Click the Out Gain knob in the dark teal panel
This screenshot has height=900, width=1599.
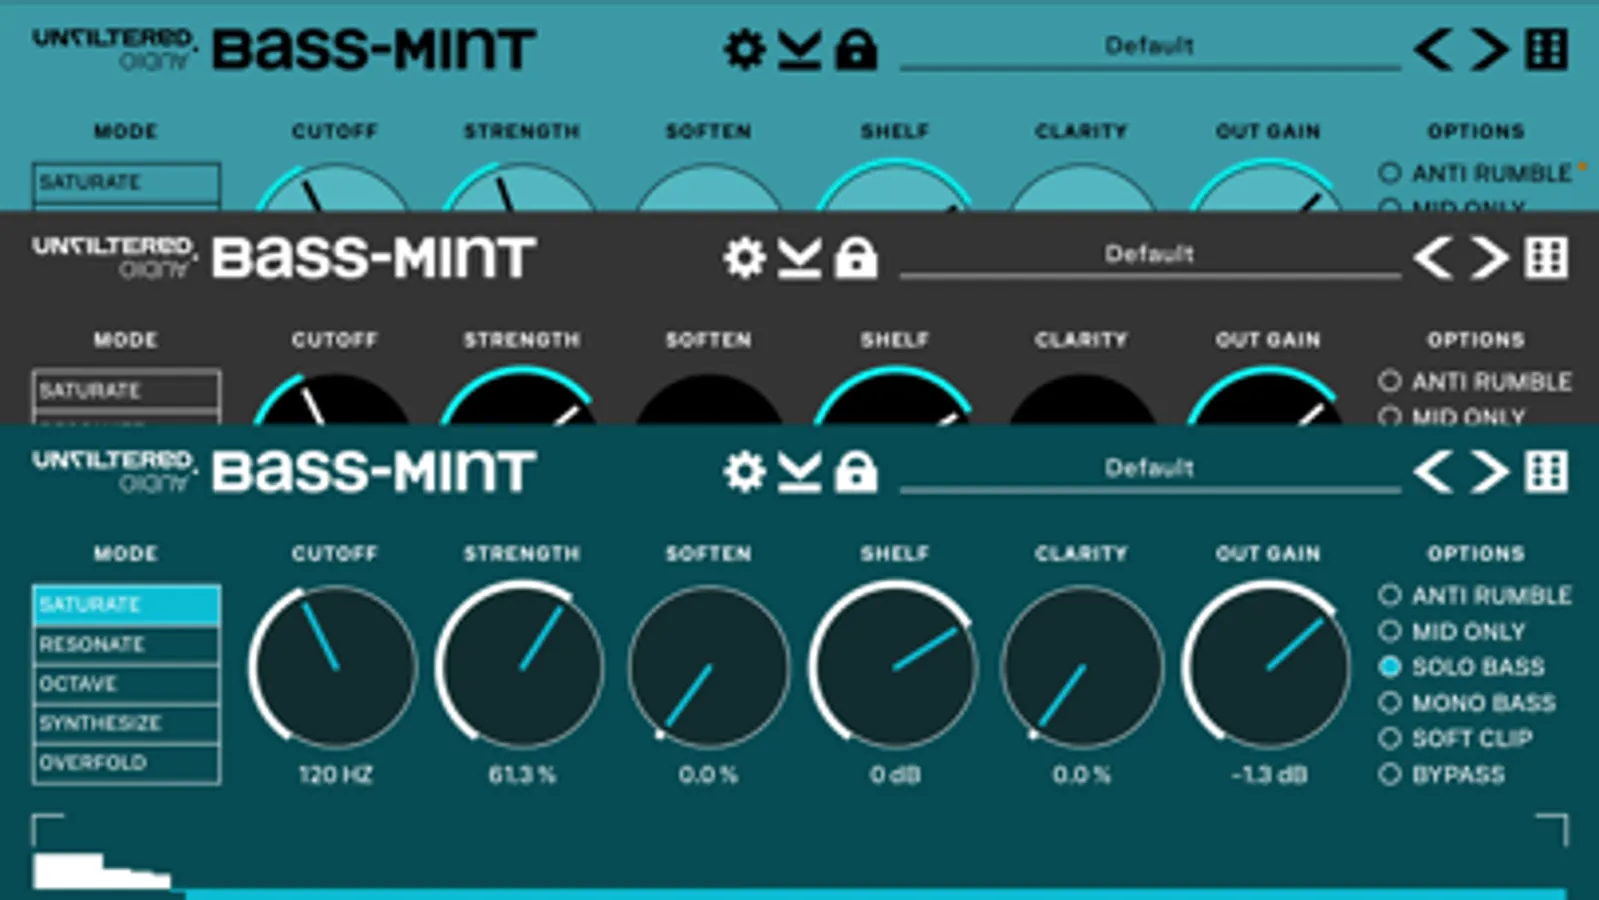pyautogui.click(x=1267, y=666)
